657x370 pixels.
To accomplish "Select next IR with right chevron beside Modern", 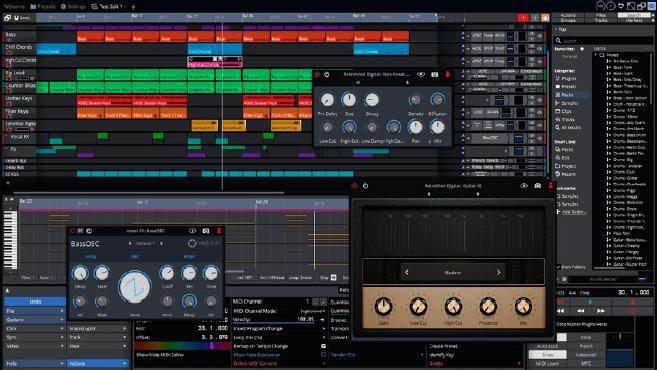I will pyautogui.click(x=498, y=272).
